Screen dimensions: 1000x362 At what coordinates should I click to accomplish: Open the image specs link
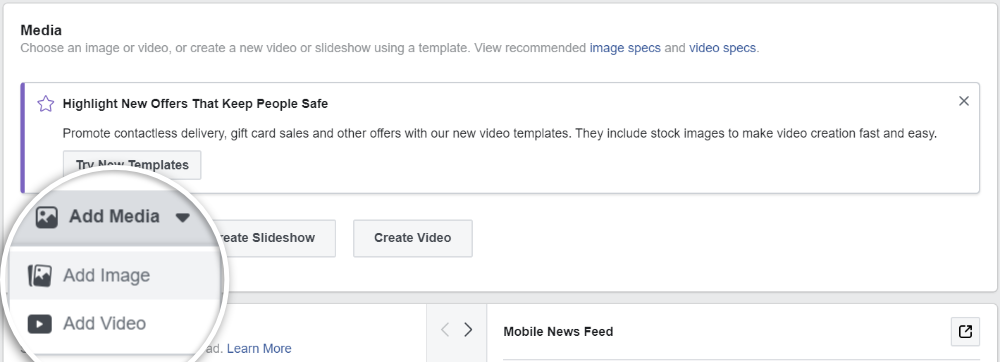pos(625,48)
